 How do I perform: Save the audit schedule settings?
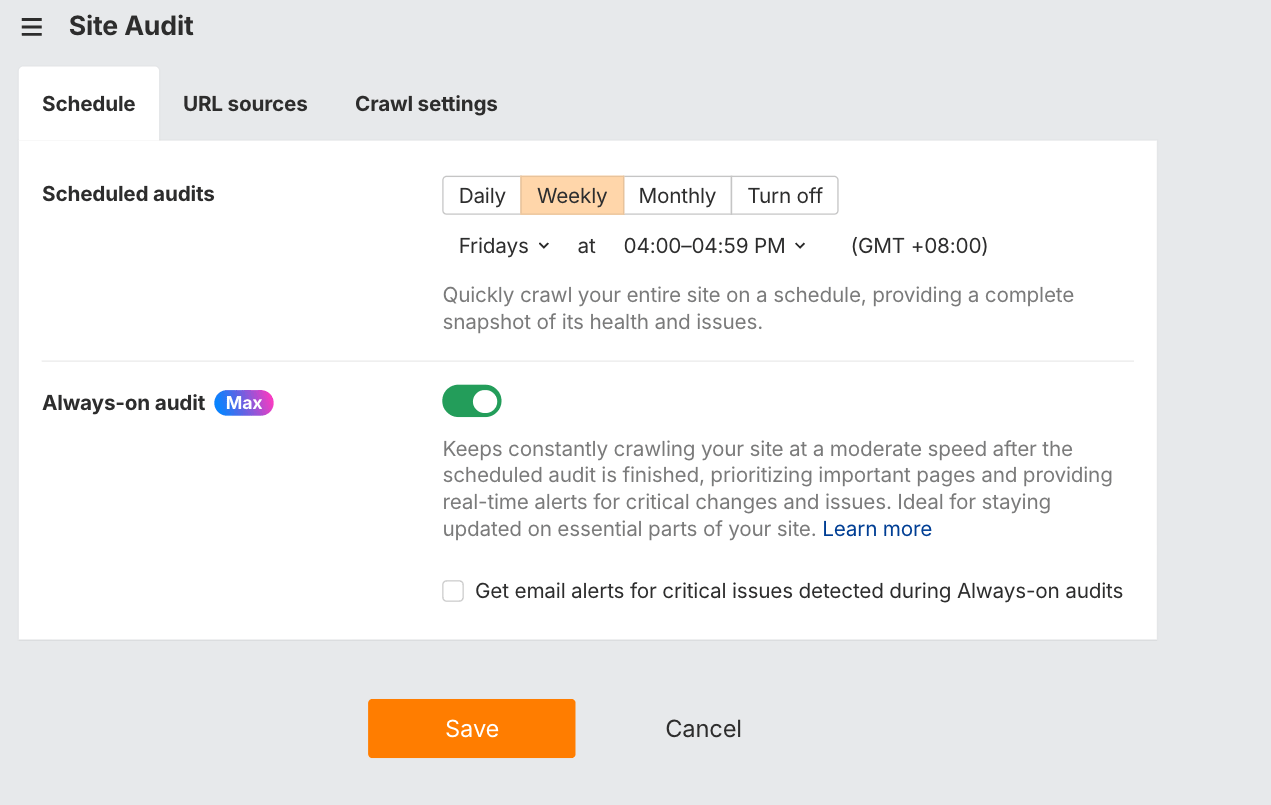pyautogui.click(x=472, y=728)
